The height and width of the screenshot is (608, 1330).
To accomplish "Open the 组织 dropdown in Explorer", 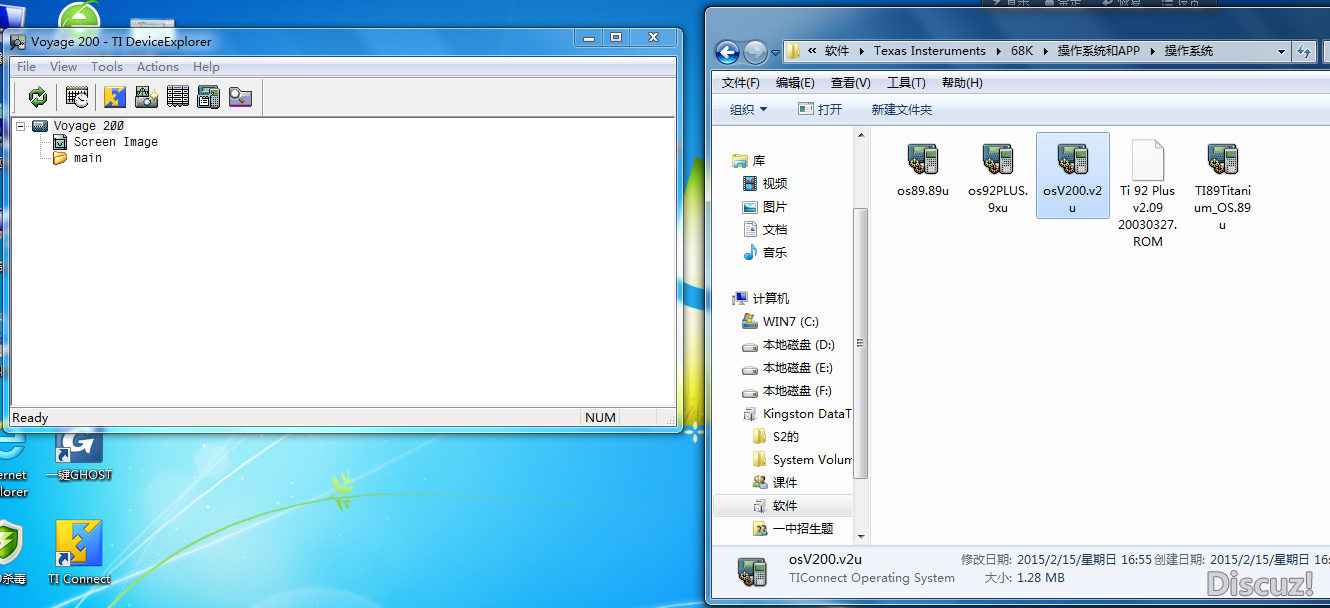I will [749, 110].
